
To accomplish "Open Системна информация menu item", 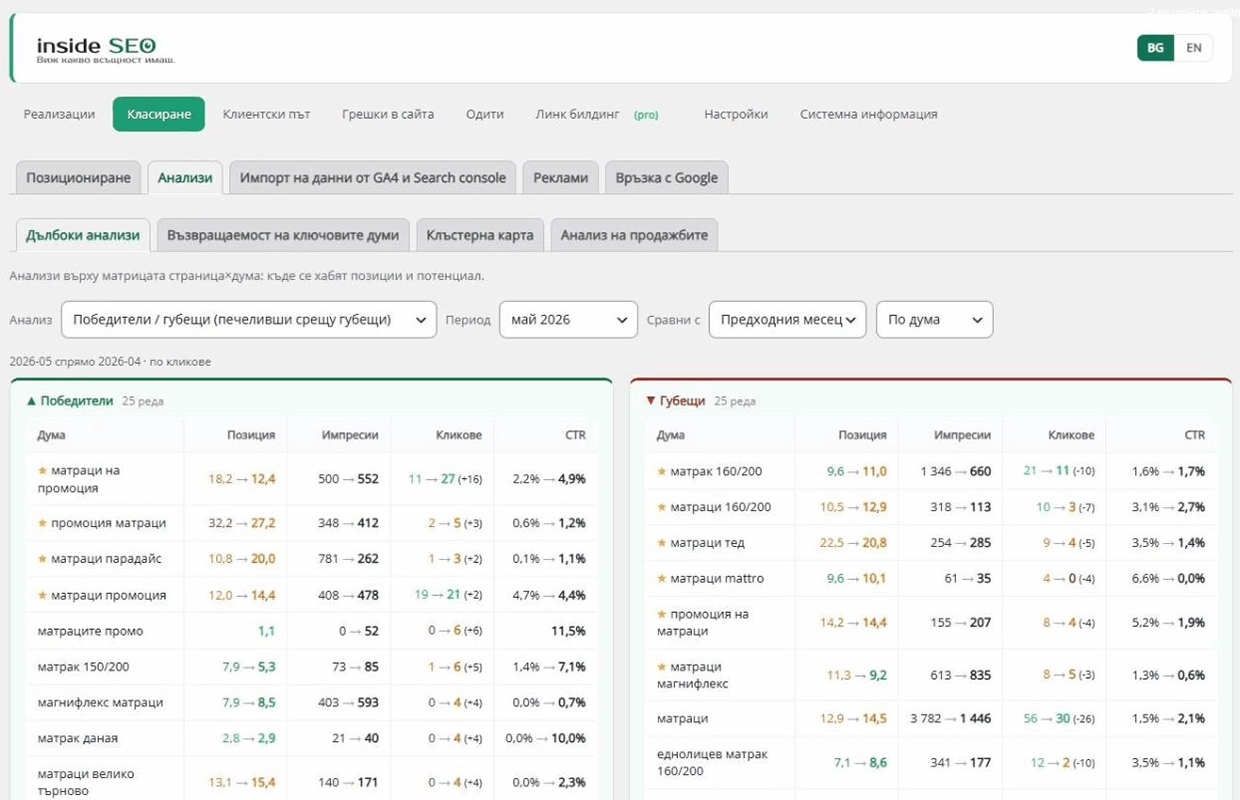I will (869, 114).
